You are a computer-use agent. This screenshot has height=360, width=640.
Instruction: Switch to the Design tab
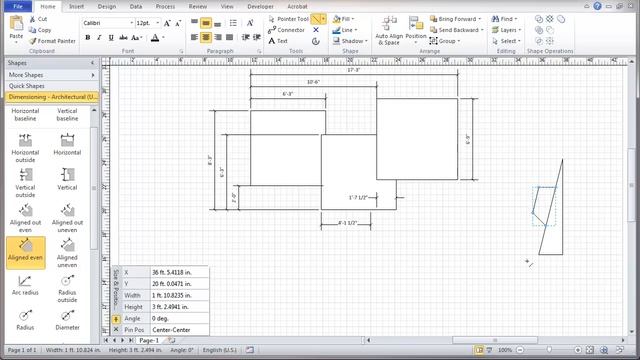pyautogui.click(x=107, y=7)
